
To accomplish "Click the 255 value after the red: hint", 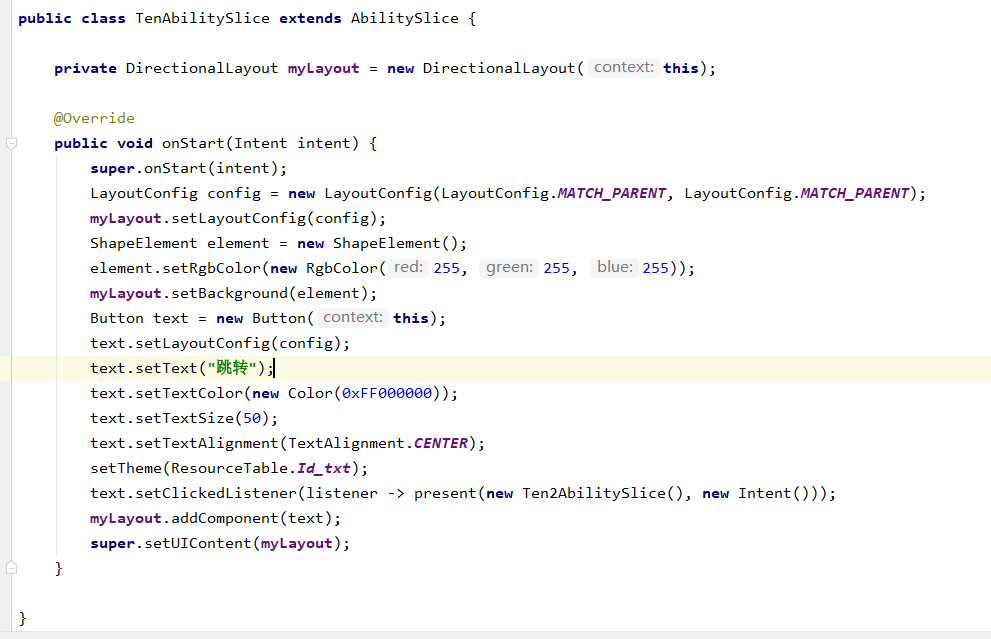I will 447,268.
